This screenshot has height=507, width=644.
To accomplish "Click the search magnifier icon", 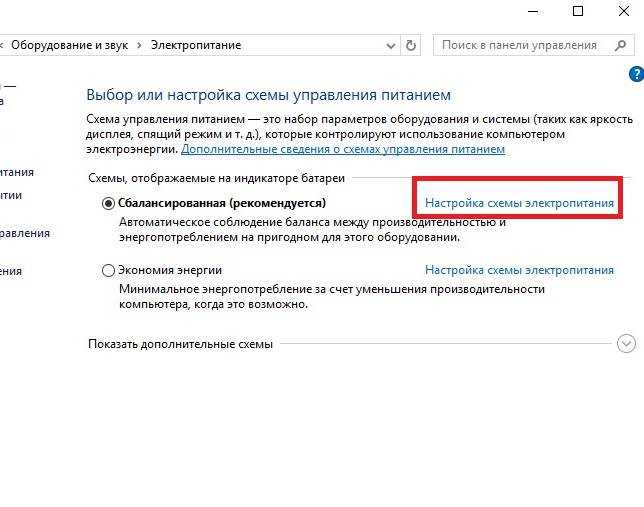I will pos(620,45).
